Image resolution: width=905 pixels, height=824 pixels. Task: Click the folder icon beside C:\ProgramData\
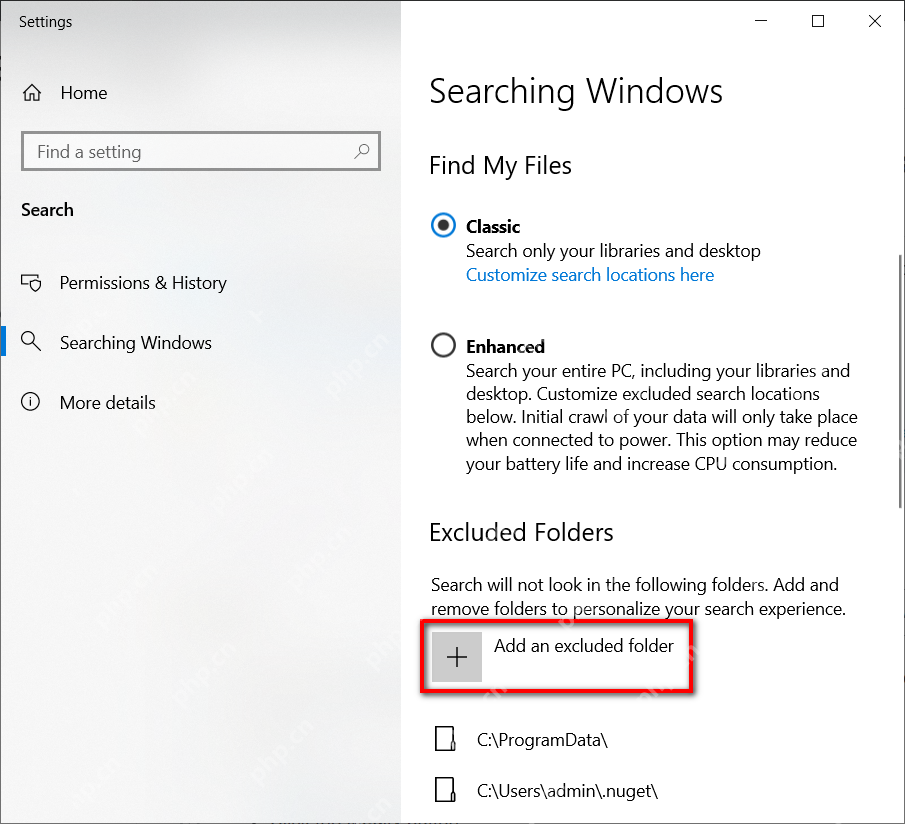pyautogui.click(x=445, y=739)
